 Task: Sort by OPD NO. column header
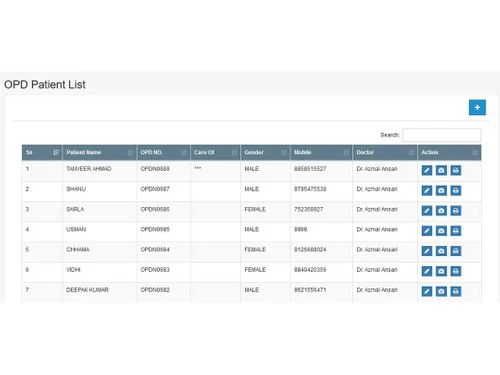click(x=163, y=152)
